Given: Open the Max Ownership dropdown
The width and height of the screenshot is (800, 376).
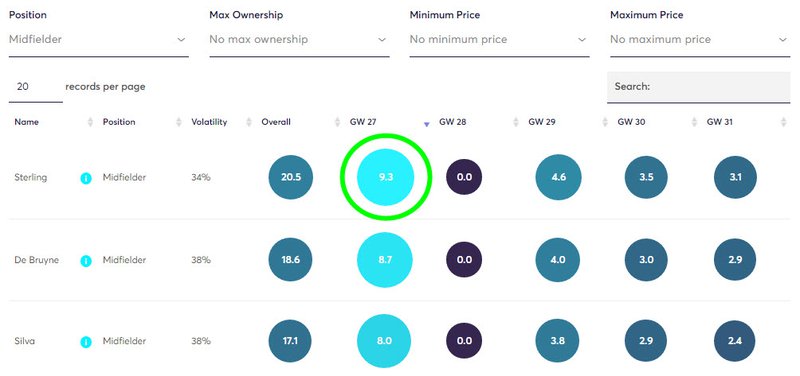Looking at the screenshot, I should point(299,40).
